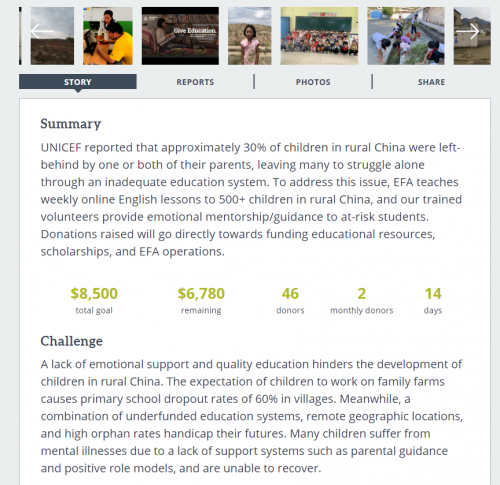Switch to the Photos tab
This screenshot has width=500, height=485.
(313, 82)
